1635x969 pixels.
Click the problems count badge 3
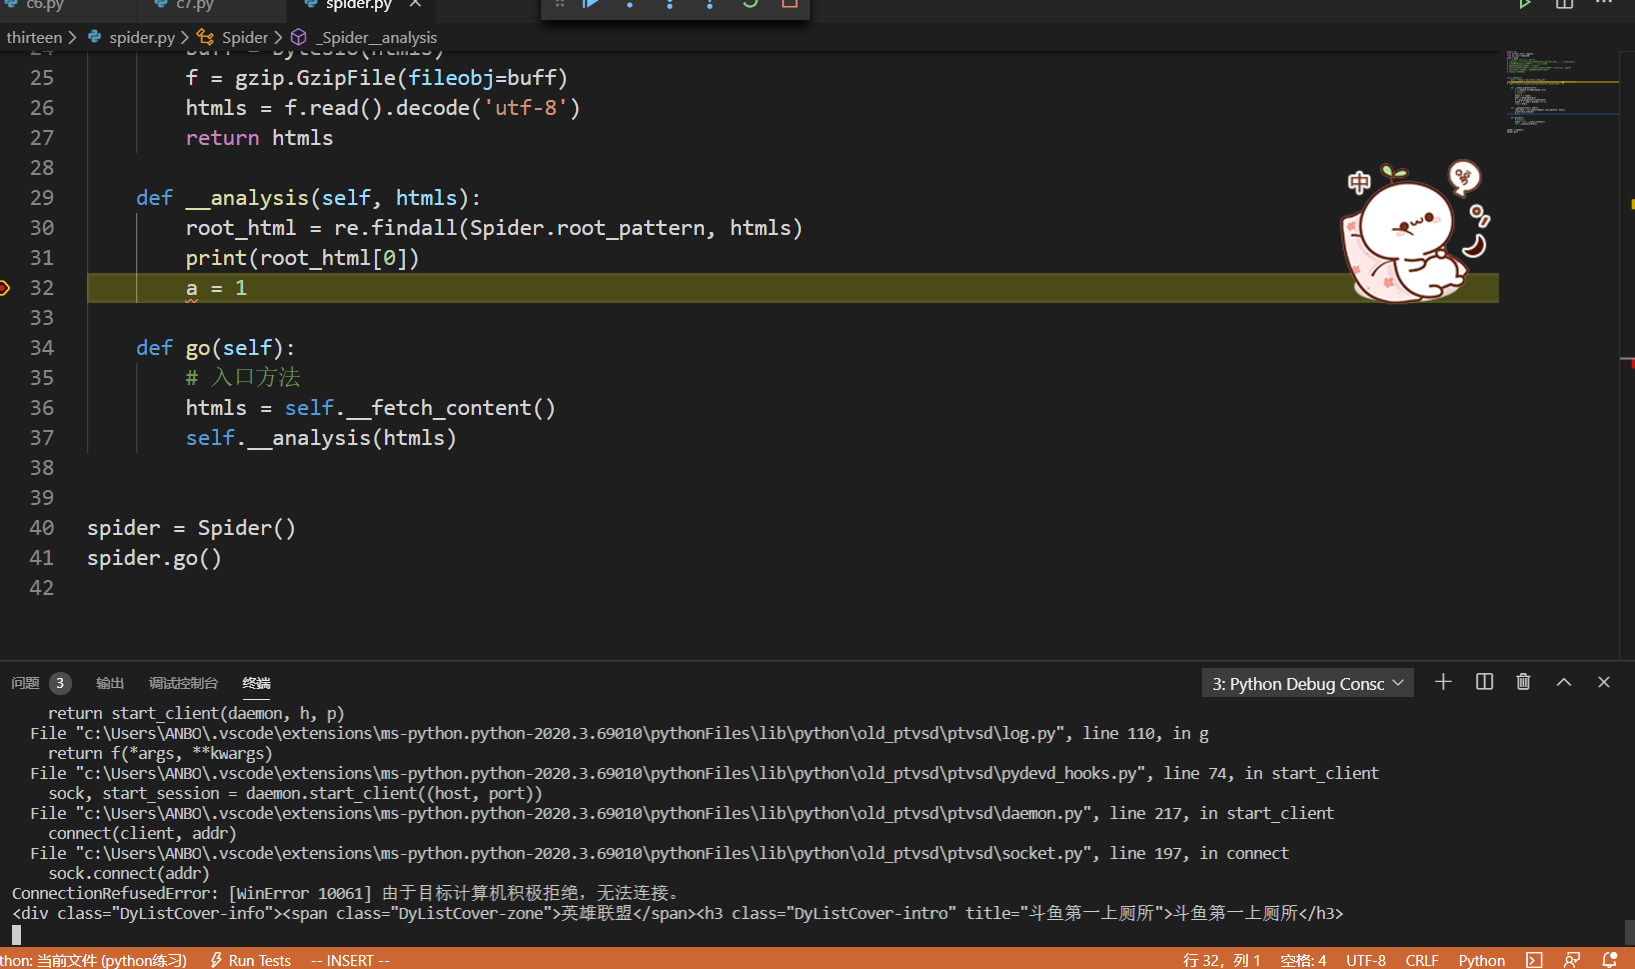pos(60,683)
